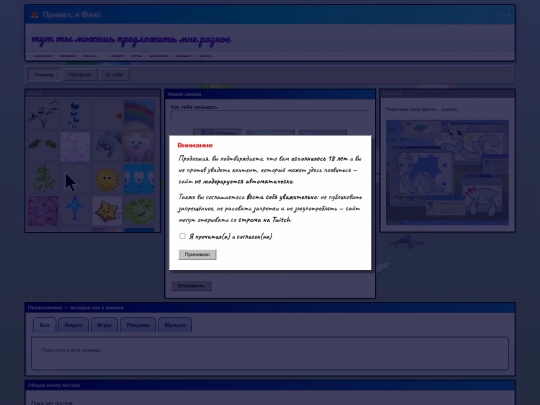Screen dimensions: 540x405
Task: Click the "Перетащи сюда мысли… (шутка)" text
Action: (422, 109)
